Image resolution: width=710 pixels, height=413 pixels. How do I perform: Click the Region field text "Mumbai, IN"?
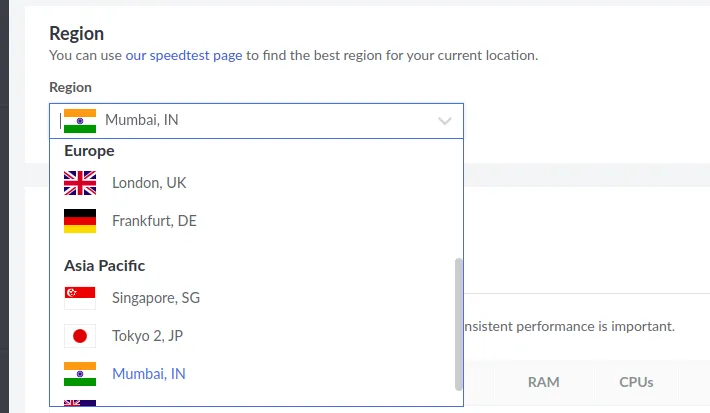[142, 121]
